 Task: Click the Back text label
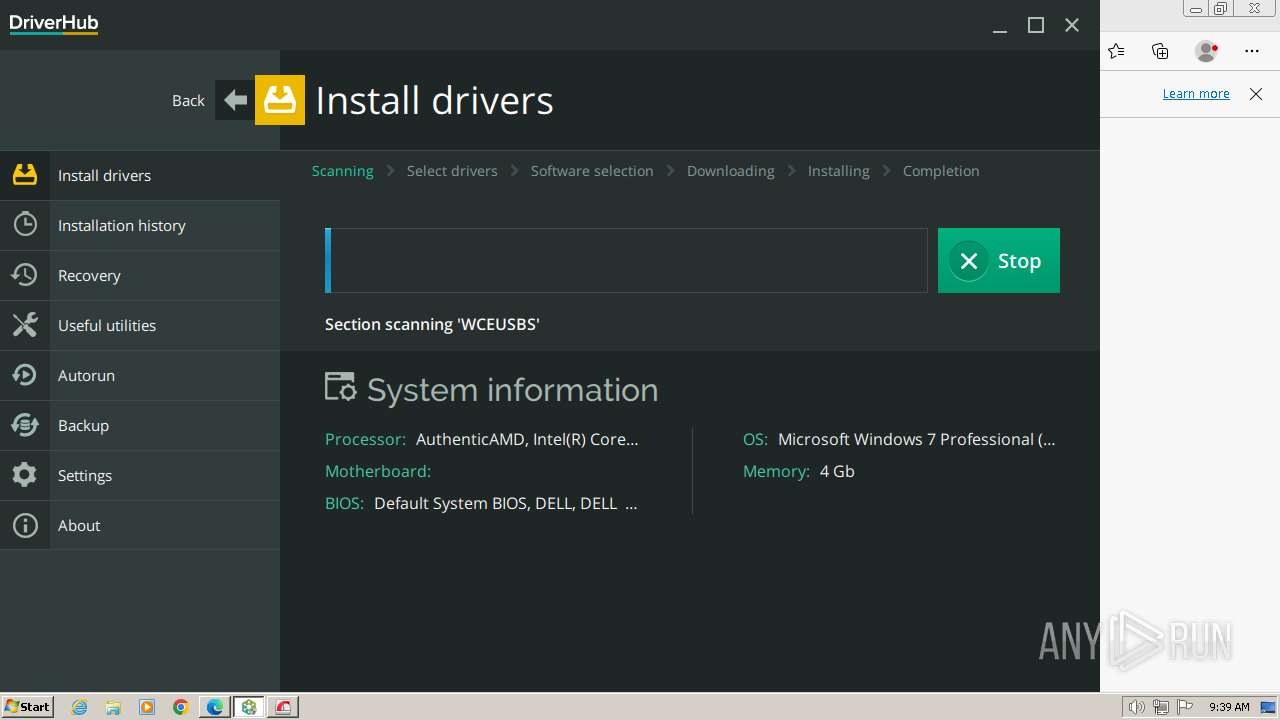click(188, 100)
